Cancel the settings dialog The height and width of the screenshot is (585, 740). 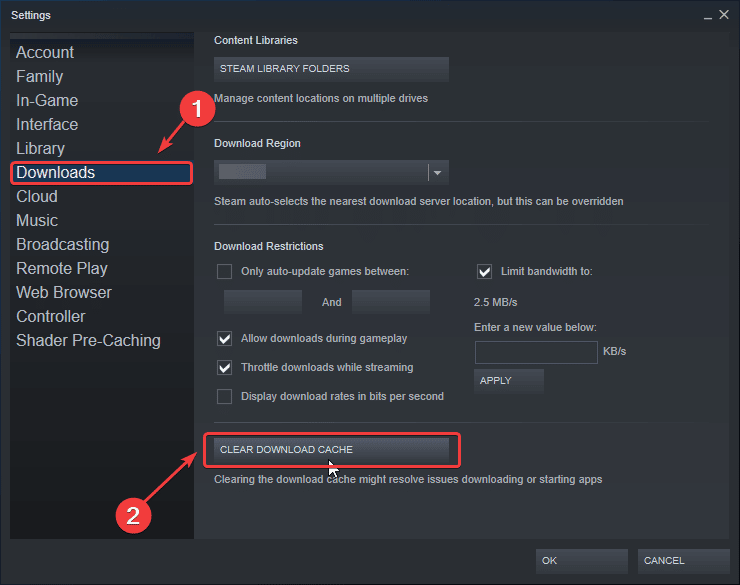coord(683,561)
